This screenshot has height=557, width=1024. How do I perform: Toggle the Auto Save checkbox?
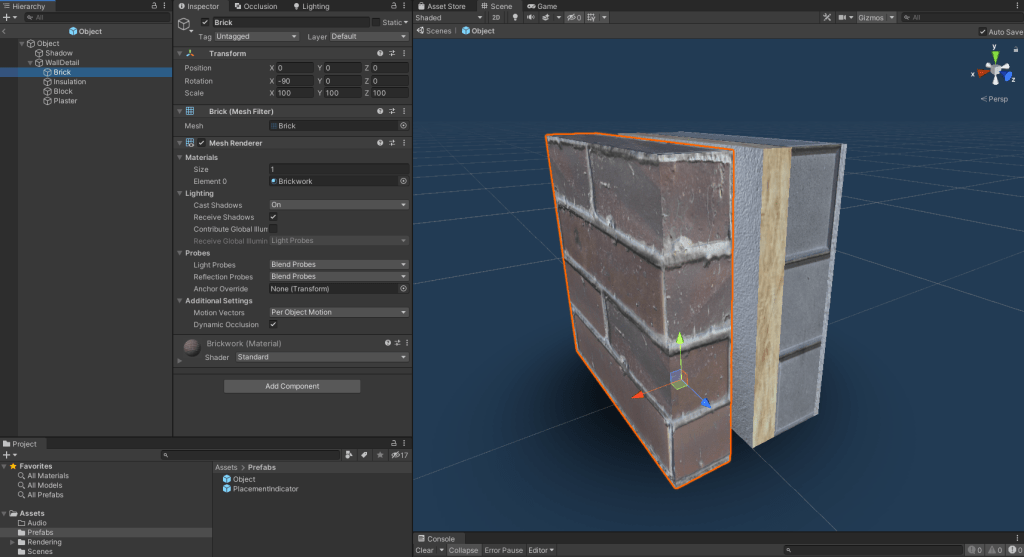point(981,31)
